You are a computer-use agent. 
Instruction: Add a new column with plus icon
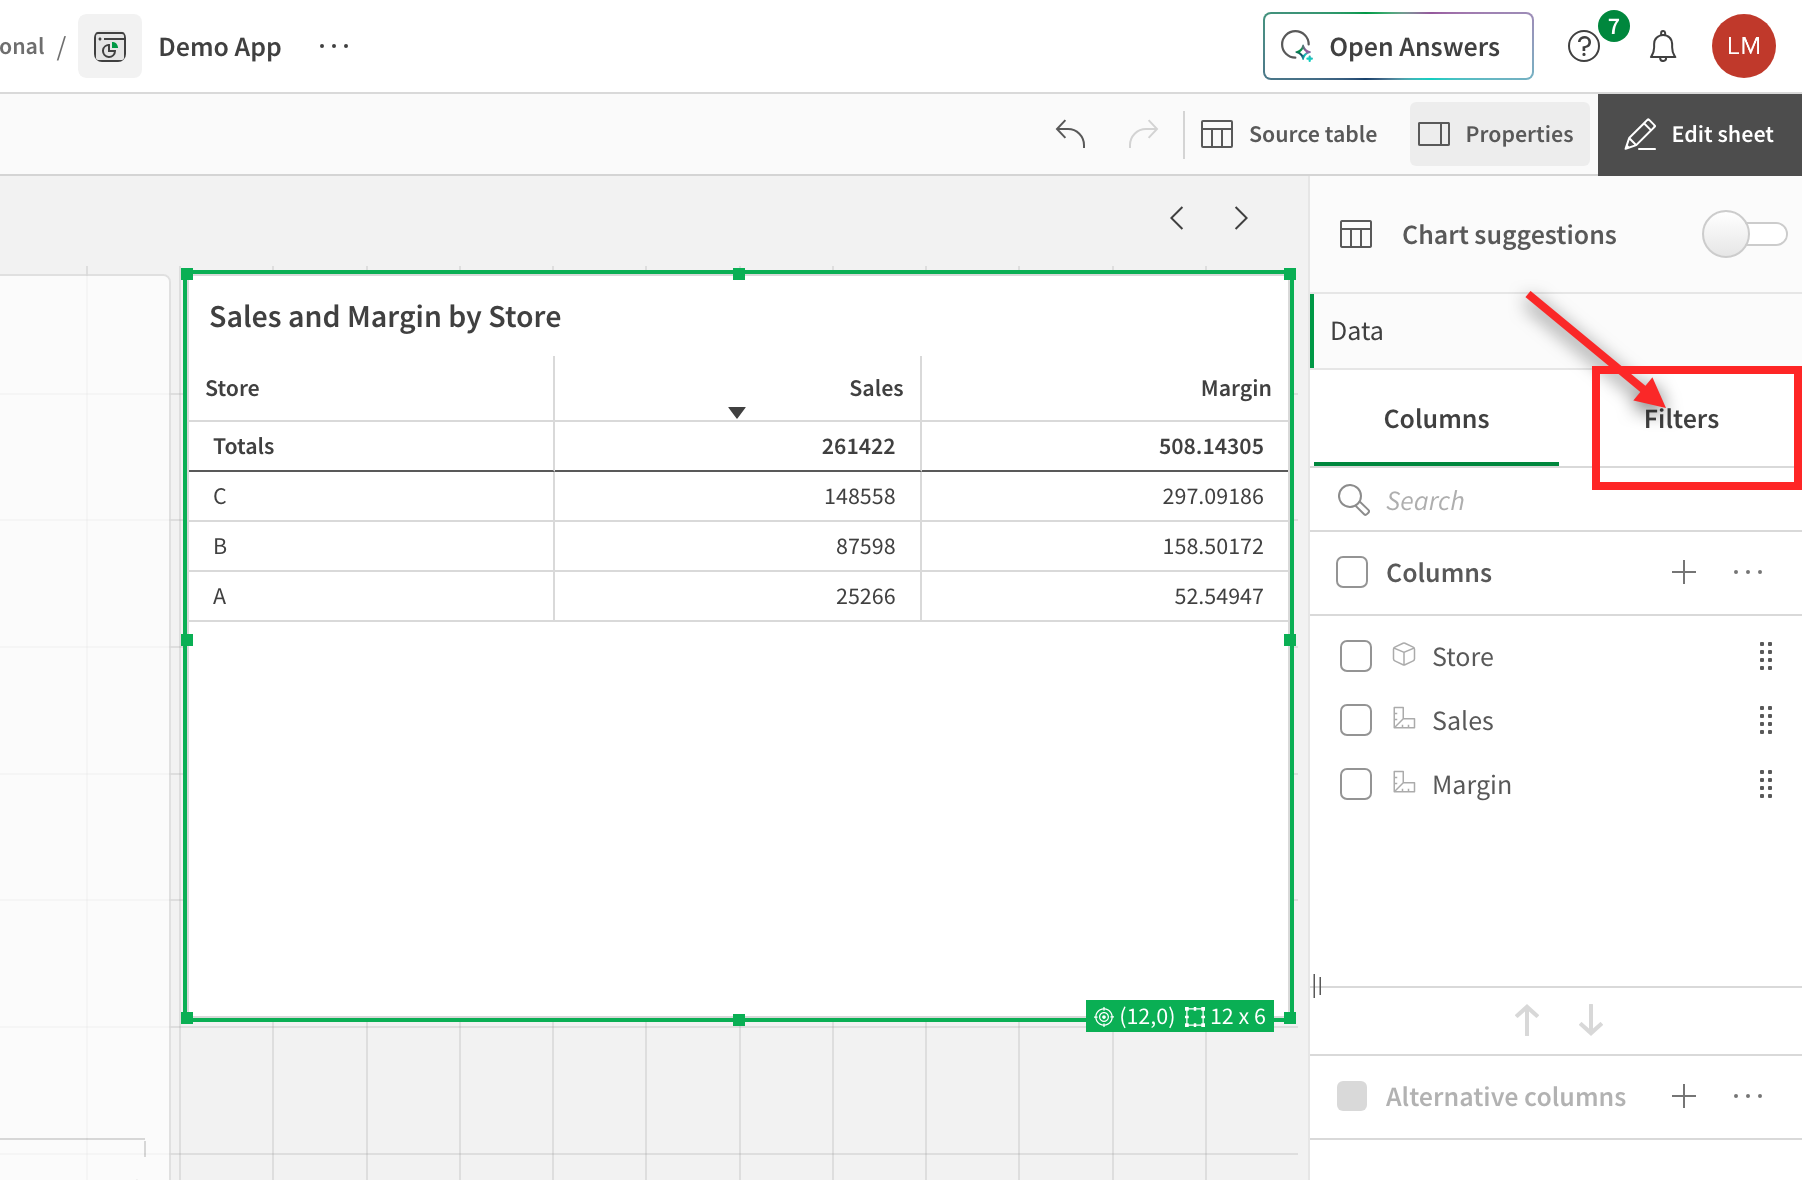tap(1684, 572)
